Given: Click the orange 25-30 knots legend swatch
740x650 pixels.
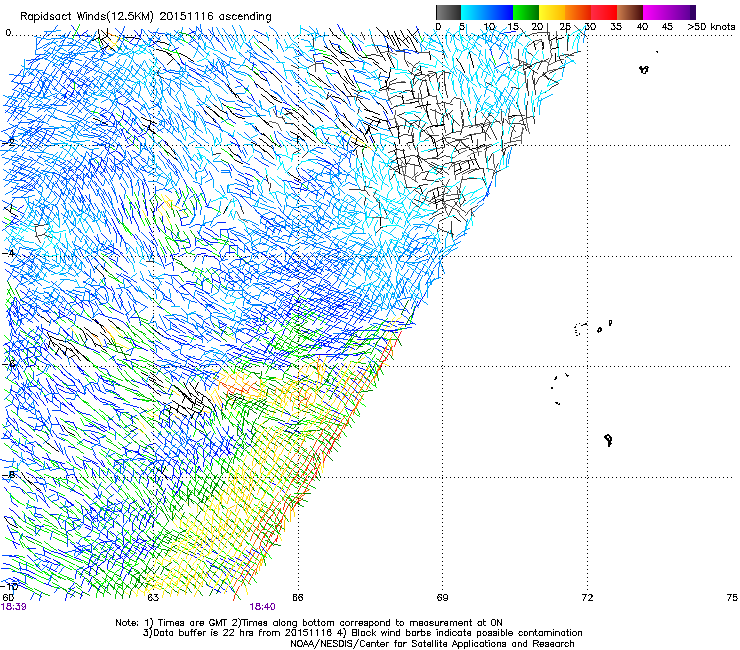Looking at the screenshot, I should (578, 12).
